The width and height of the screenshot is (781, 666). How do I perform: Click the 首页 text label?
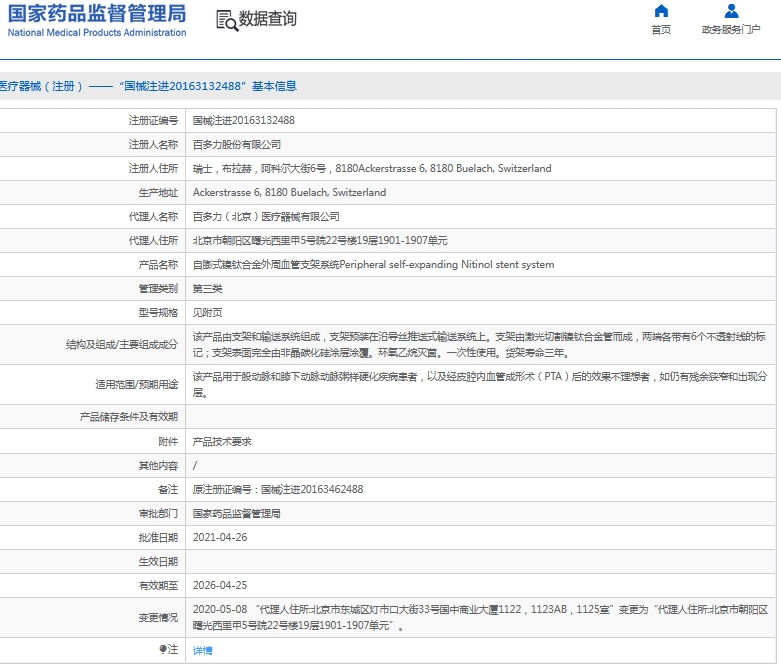click(661, 30)
